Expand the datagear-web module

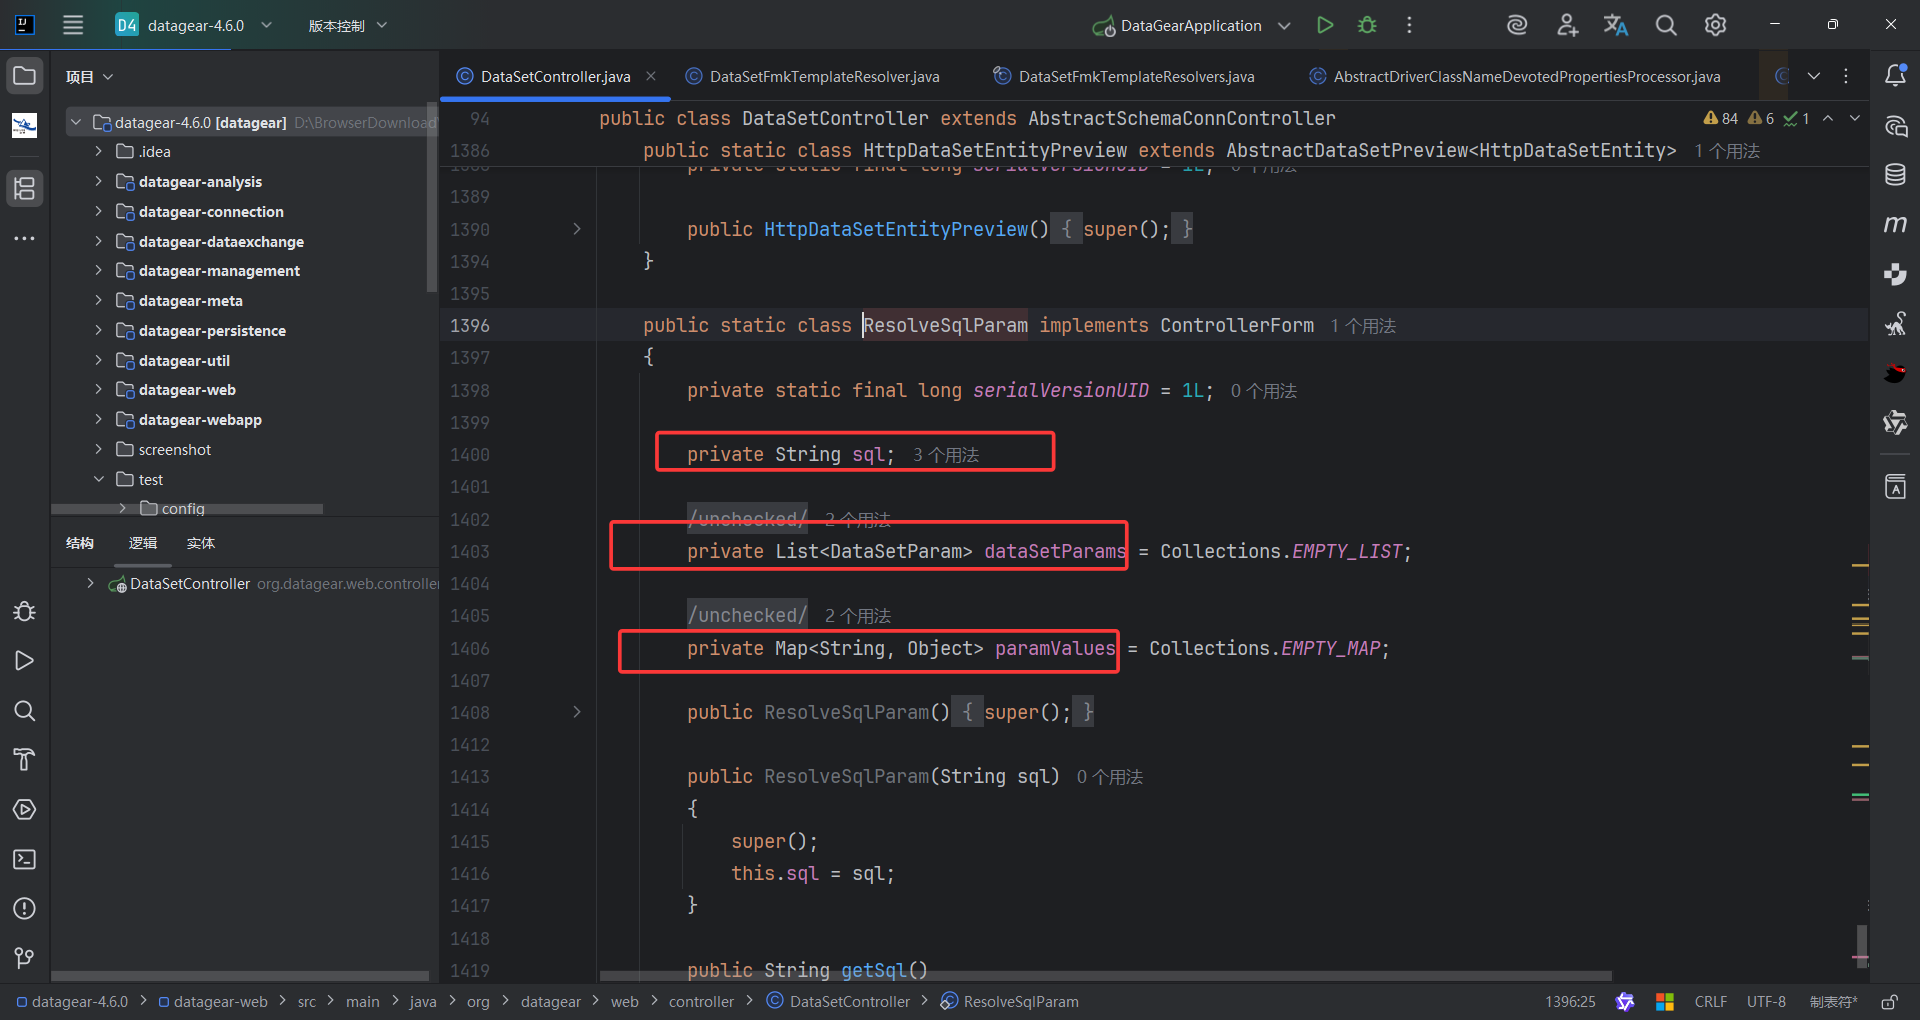coord(98,390)
